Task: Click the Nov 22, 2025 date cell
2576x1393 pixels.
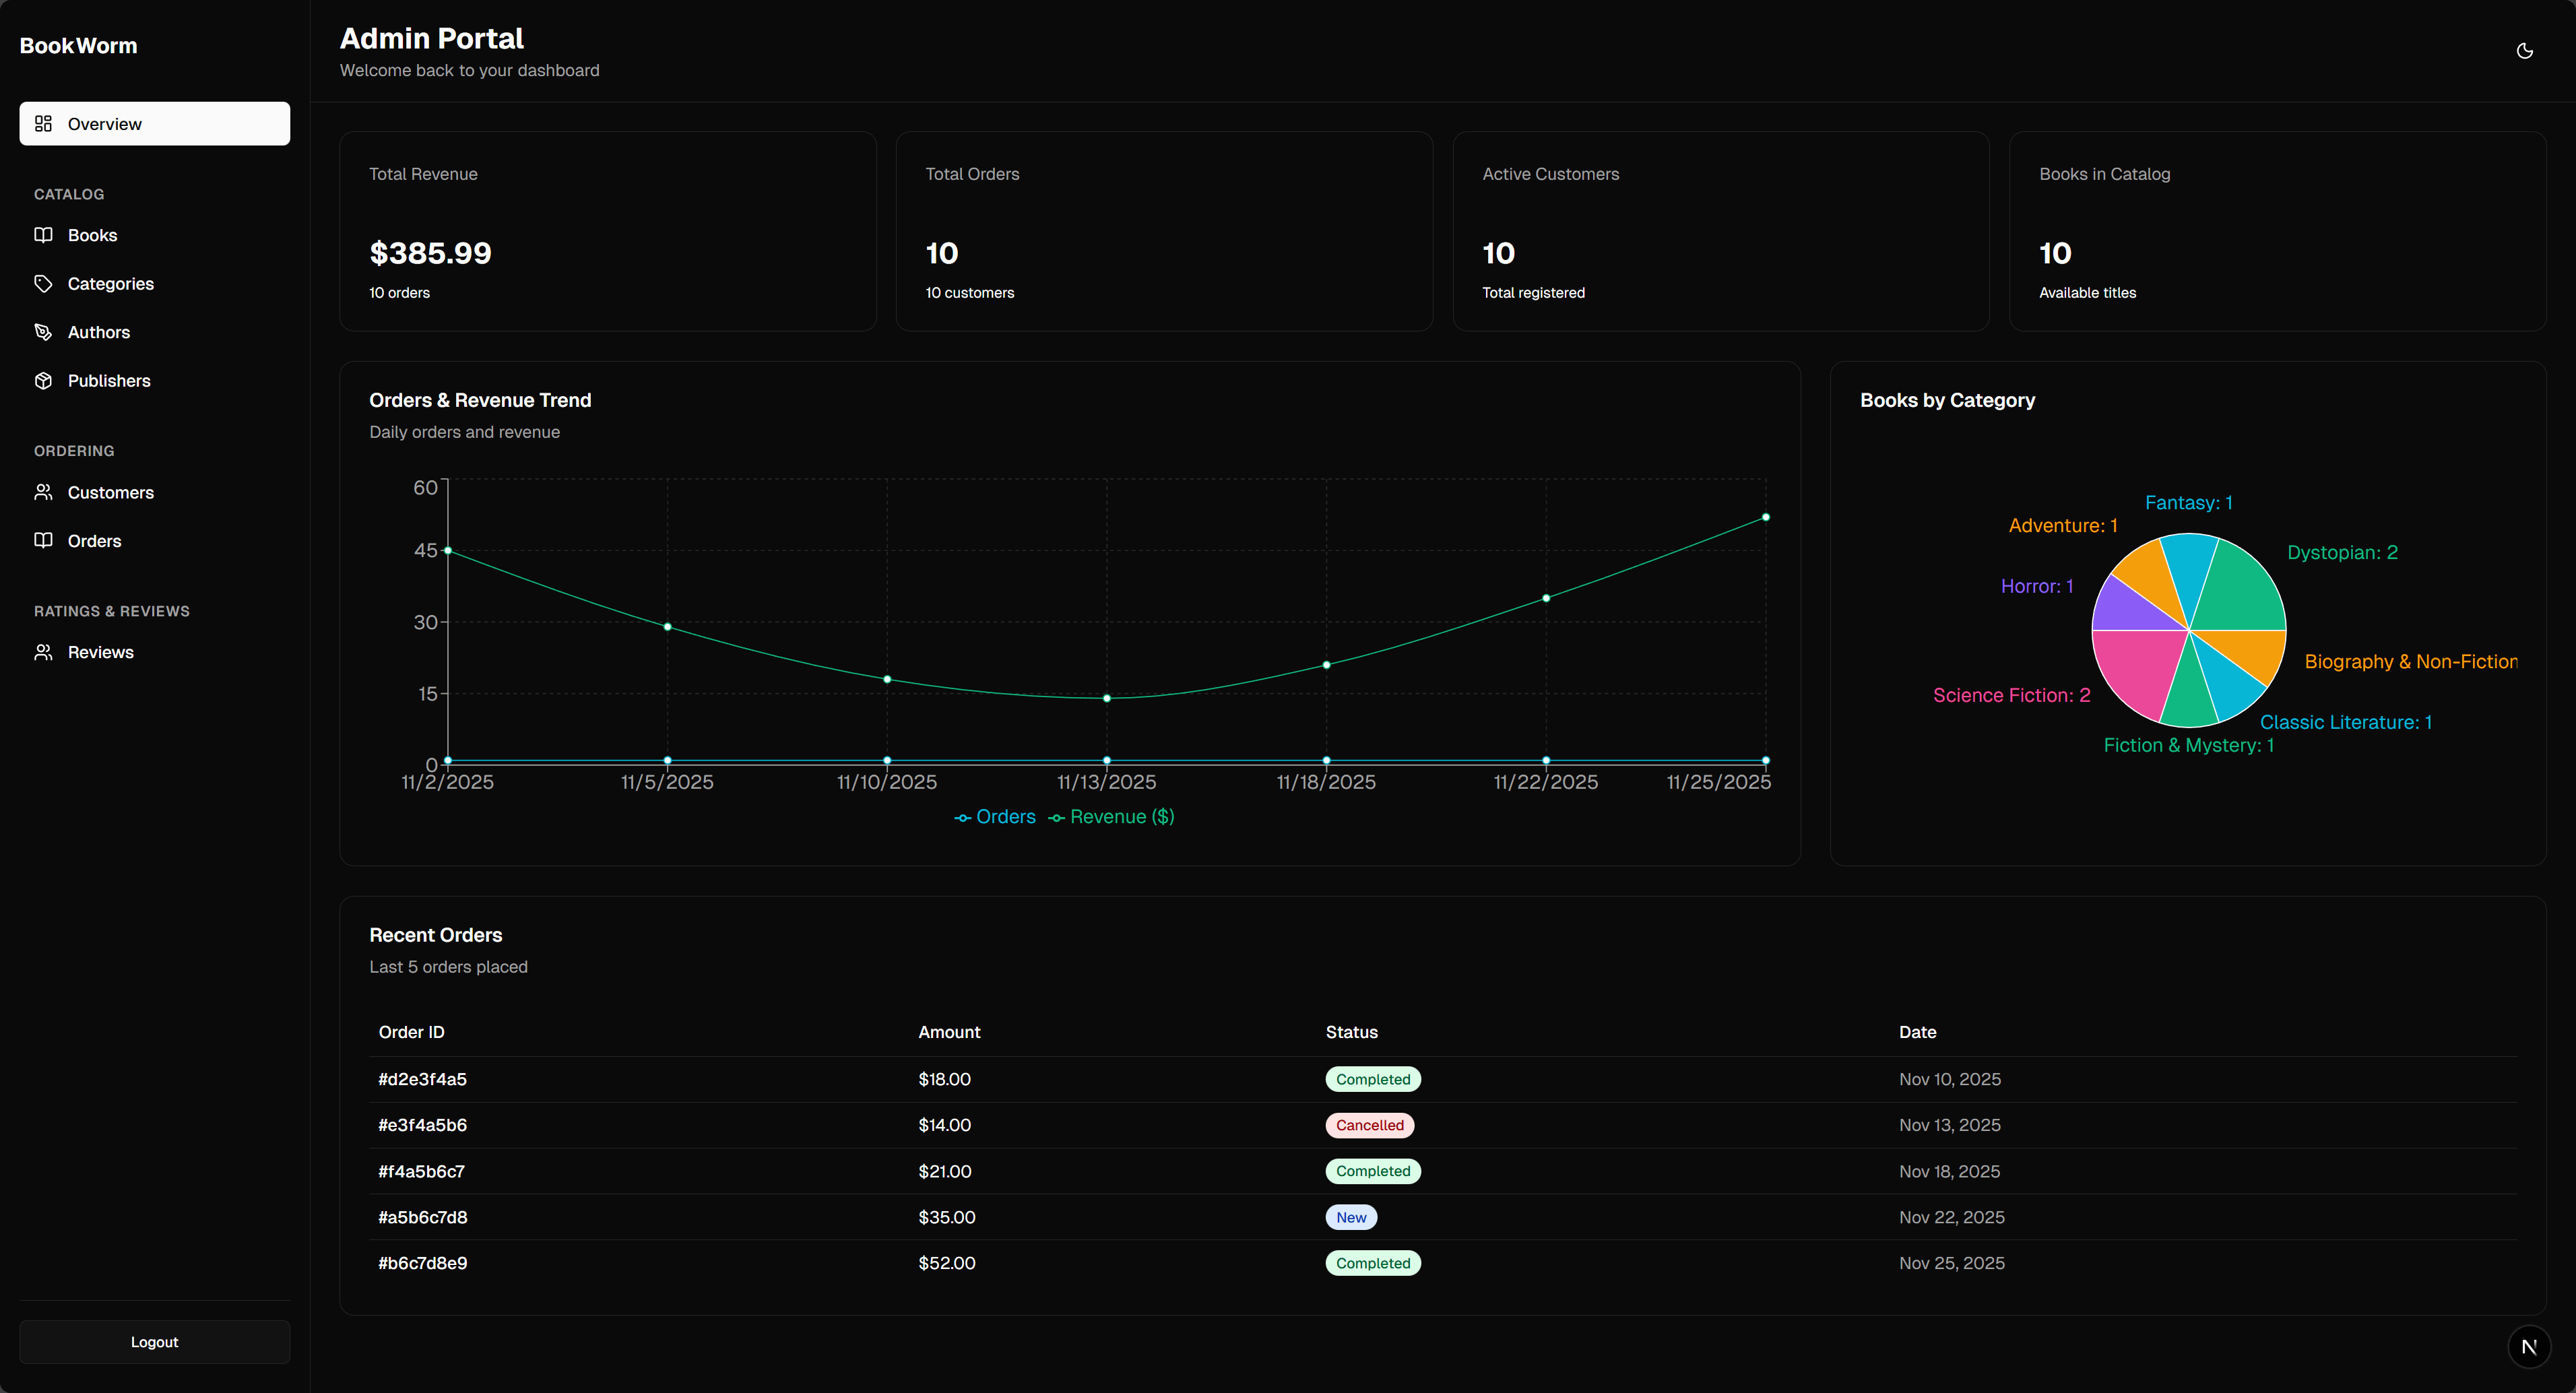Action: (1952, 1218)
